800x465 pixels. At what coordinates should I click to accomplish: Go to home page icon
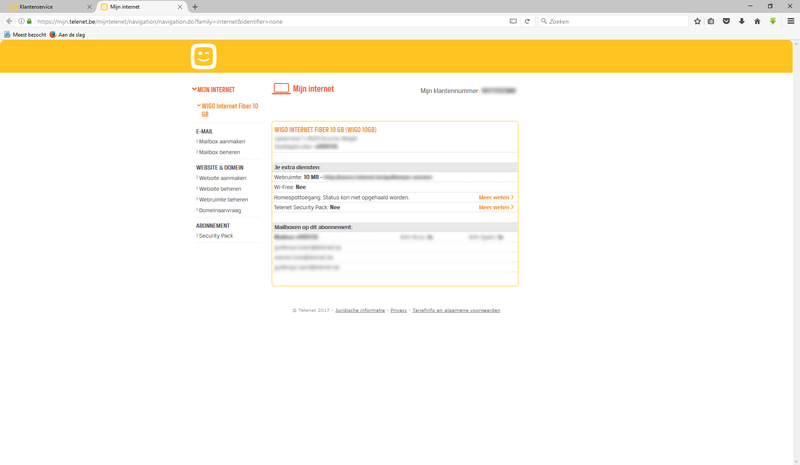[757, 21]
